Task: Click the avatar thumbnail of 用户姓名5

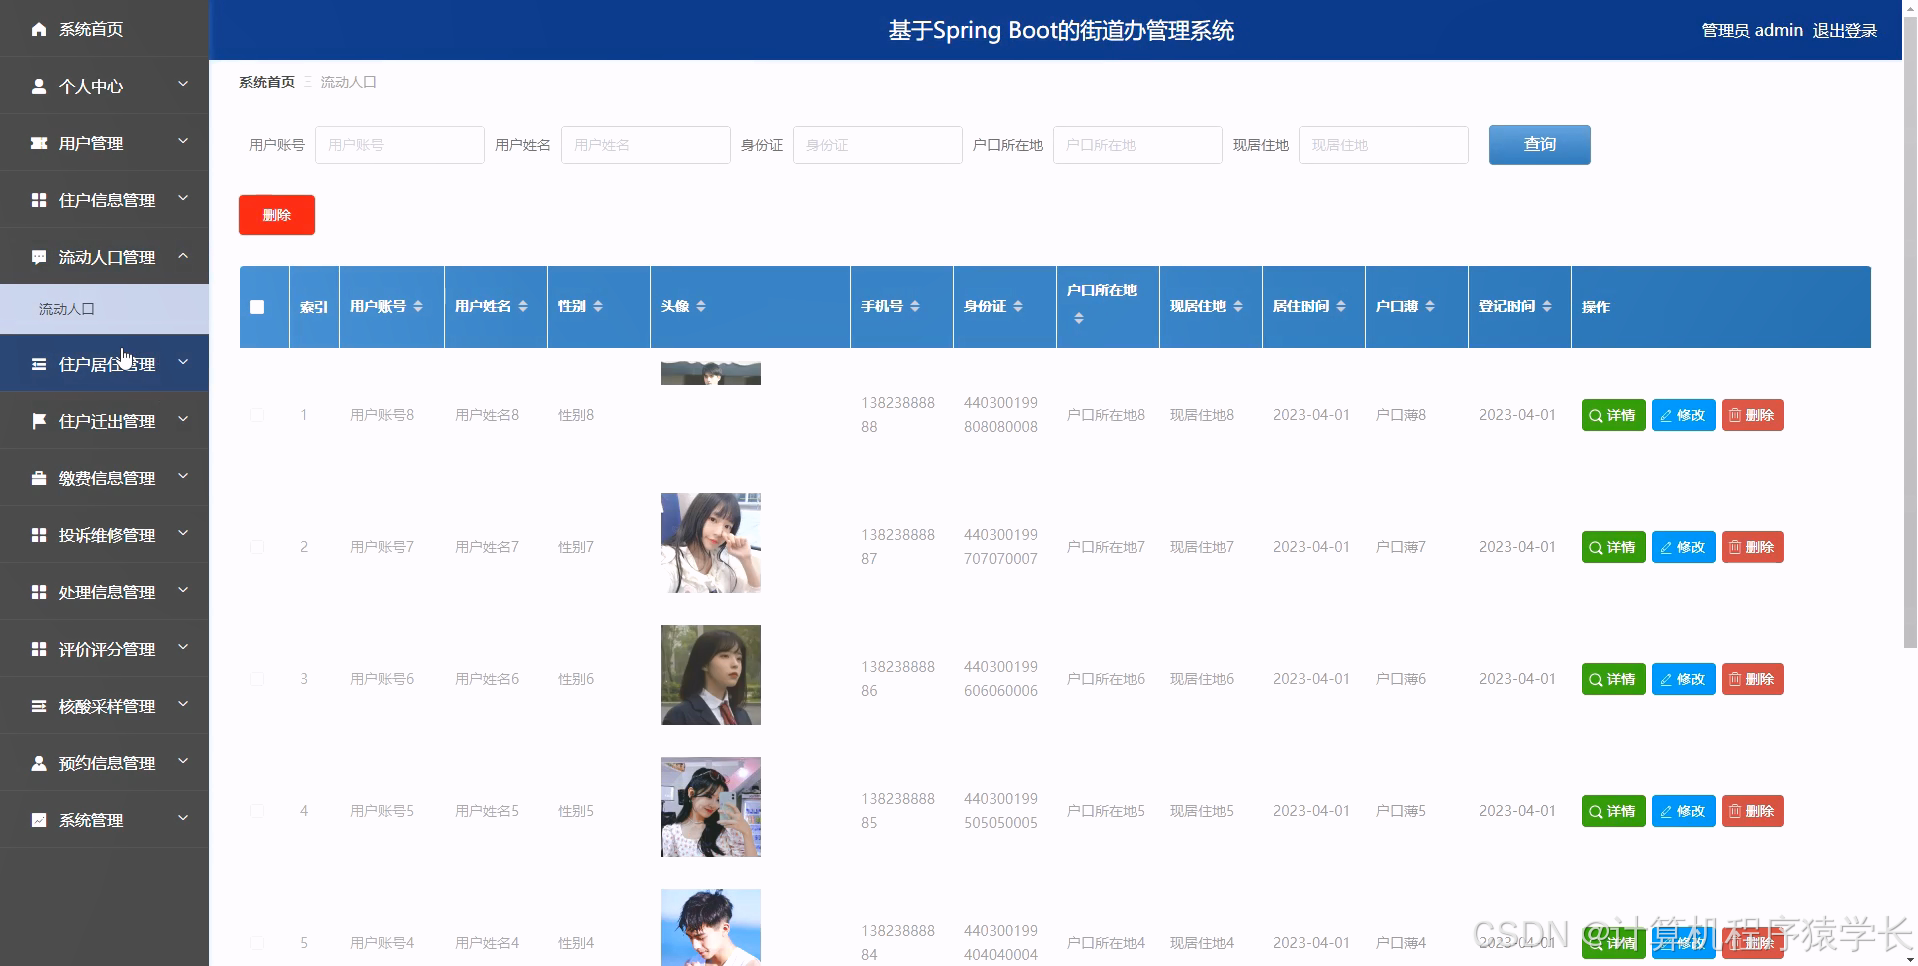Action: (x=710, y=806)
